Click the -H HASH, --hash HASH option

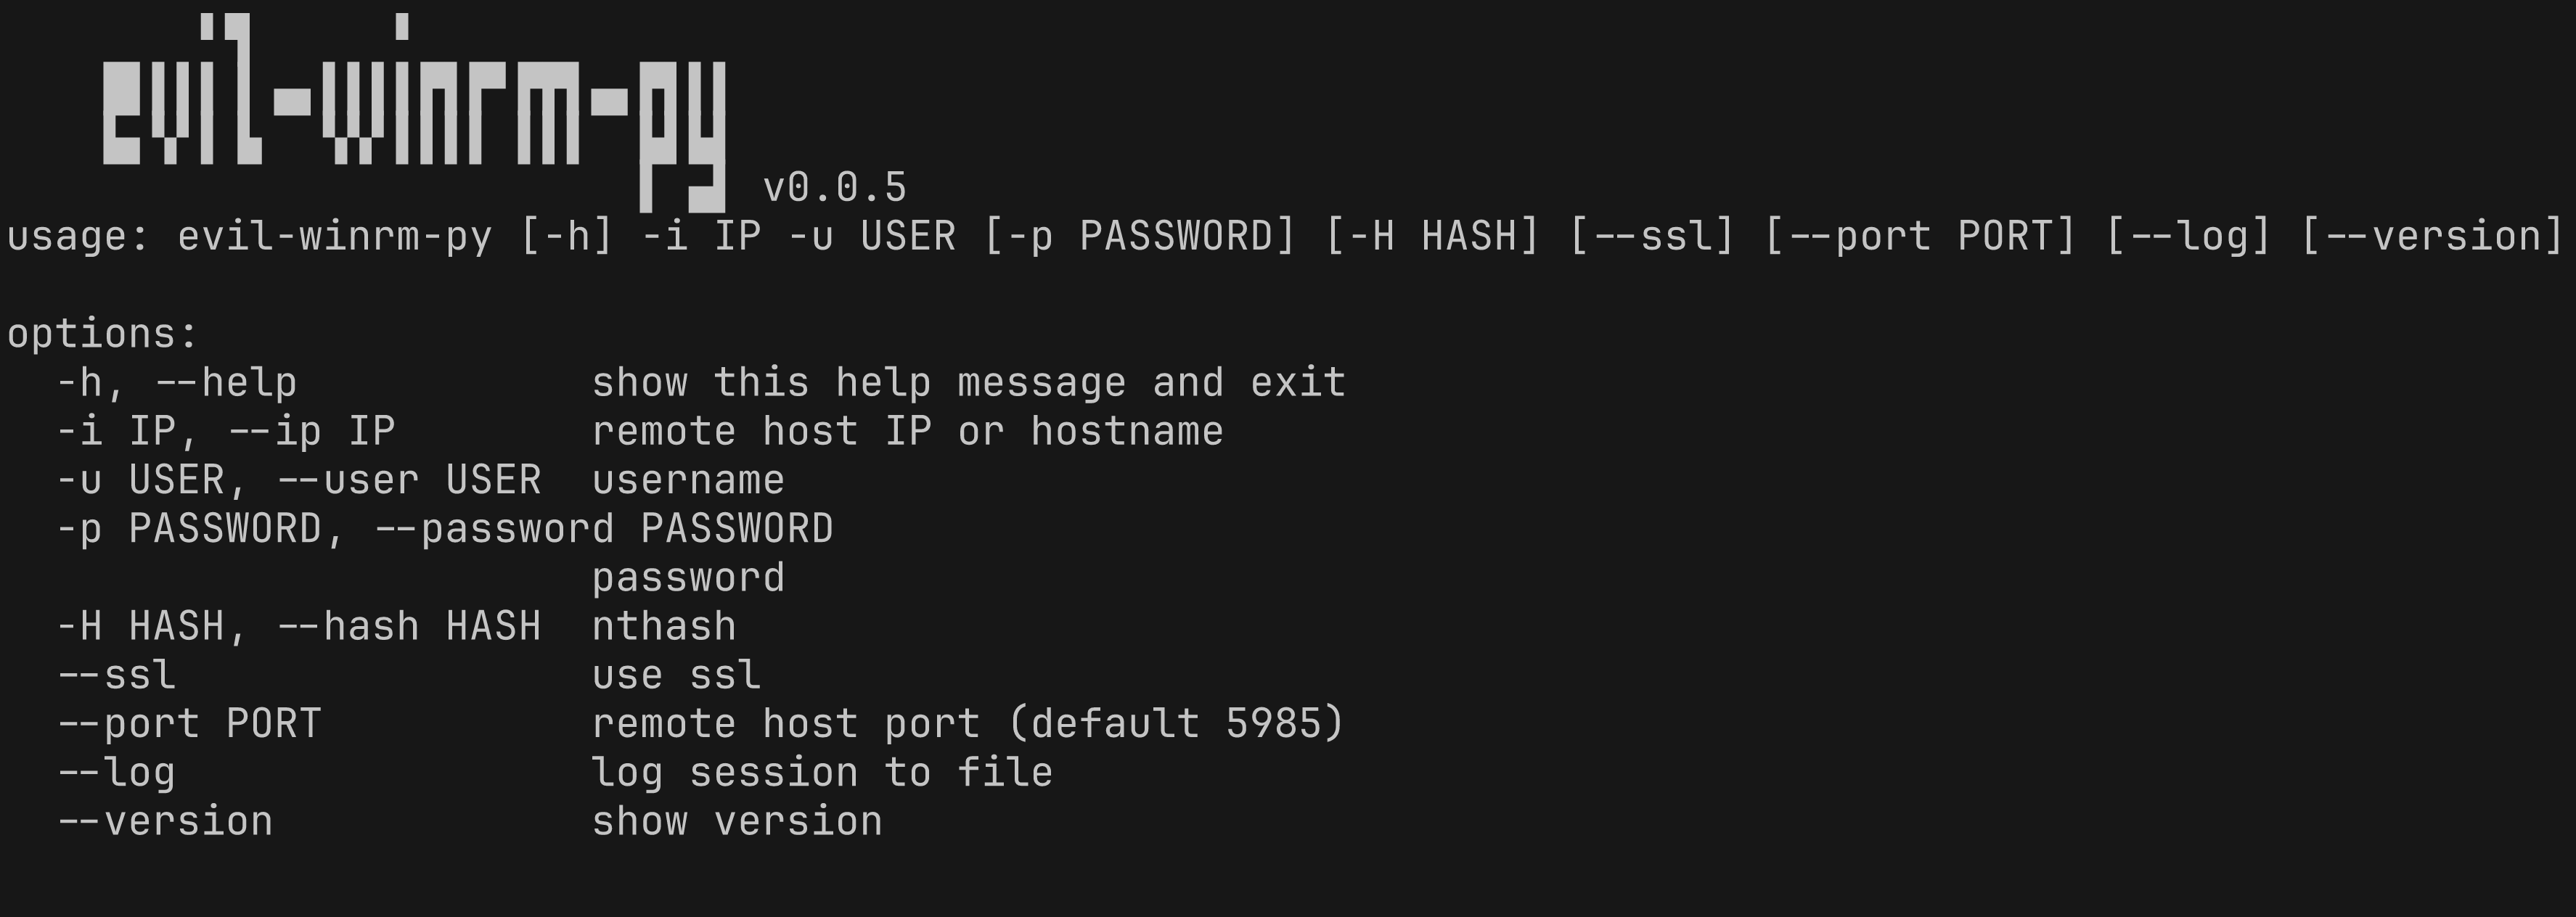[x=299, y=627]
